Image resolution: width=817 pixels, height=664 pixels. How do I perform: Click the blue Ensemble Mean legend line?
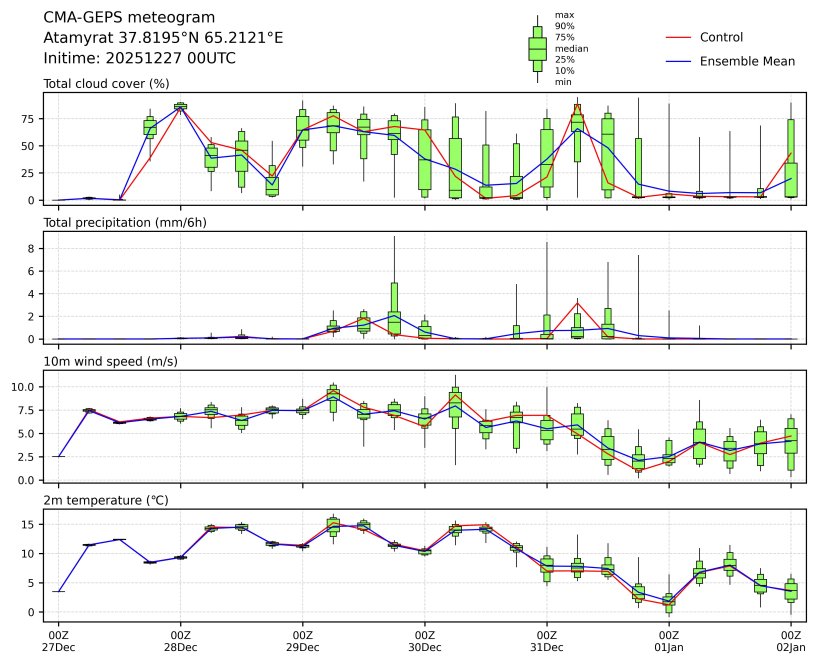[677, 62]
